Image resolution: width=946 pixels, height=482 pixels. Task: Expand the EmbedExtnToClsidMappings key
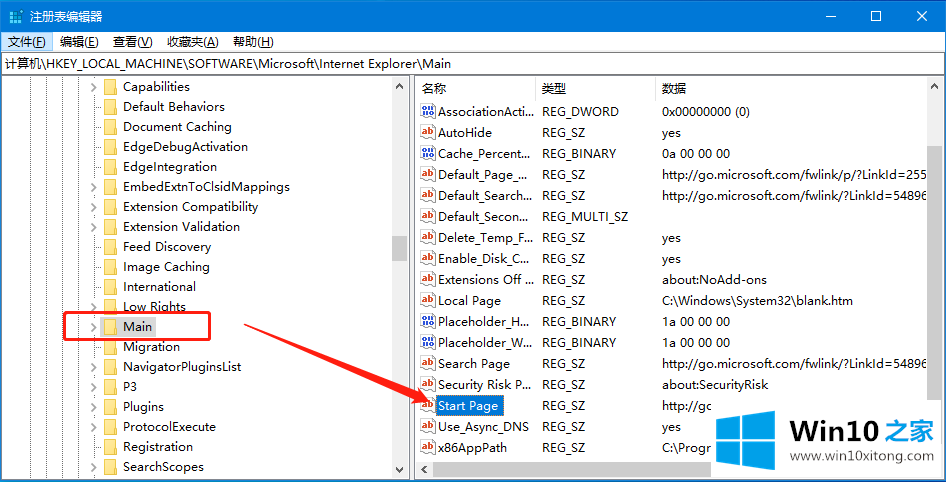(x=94, y=187)
